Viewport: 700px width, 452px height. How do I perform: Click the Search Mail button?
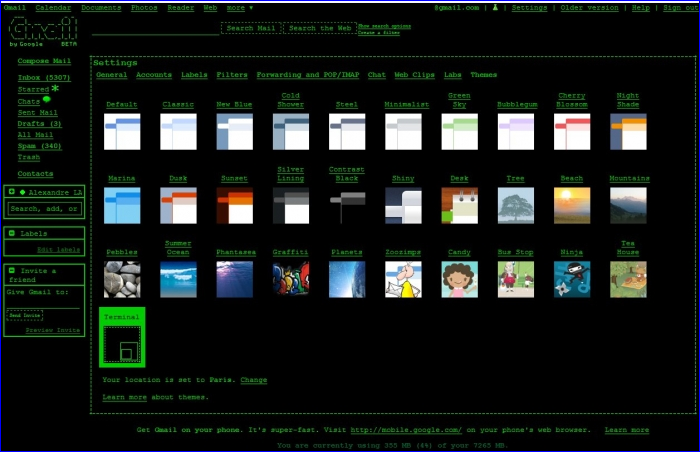(251, 28)
